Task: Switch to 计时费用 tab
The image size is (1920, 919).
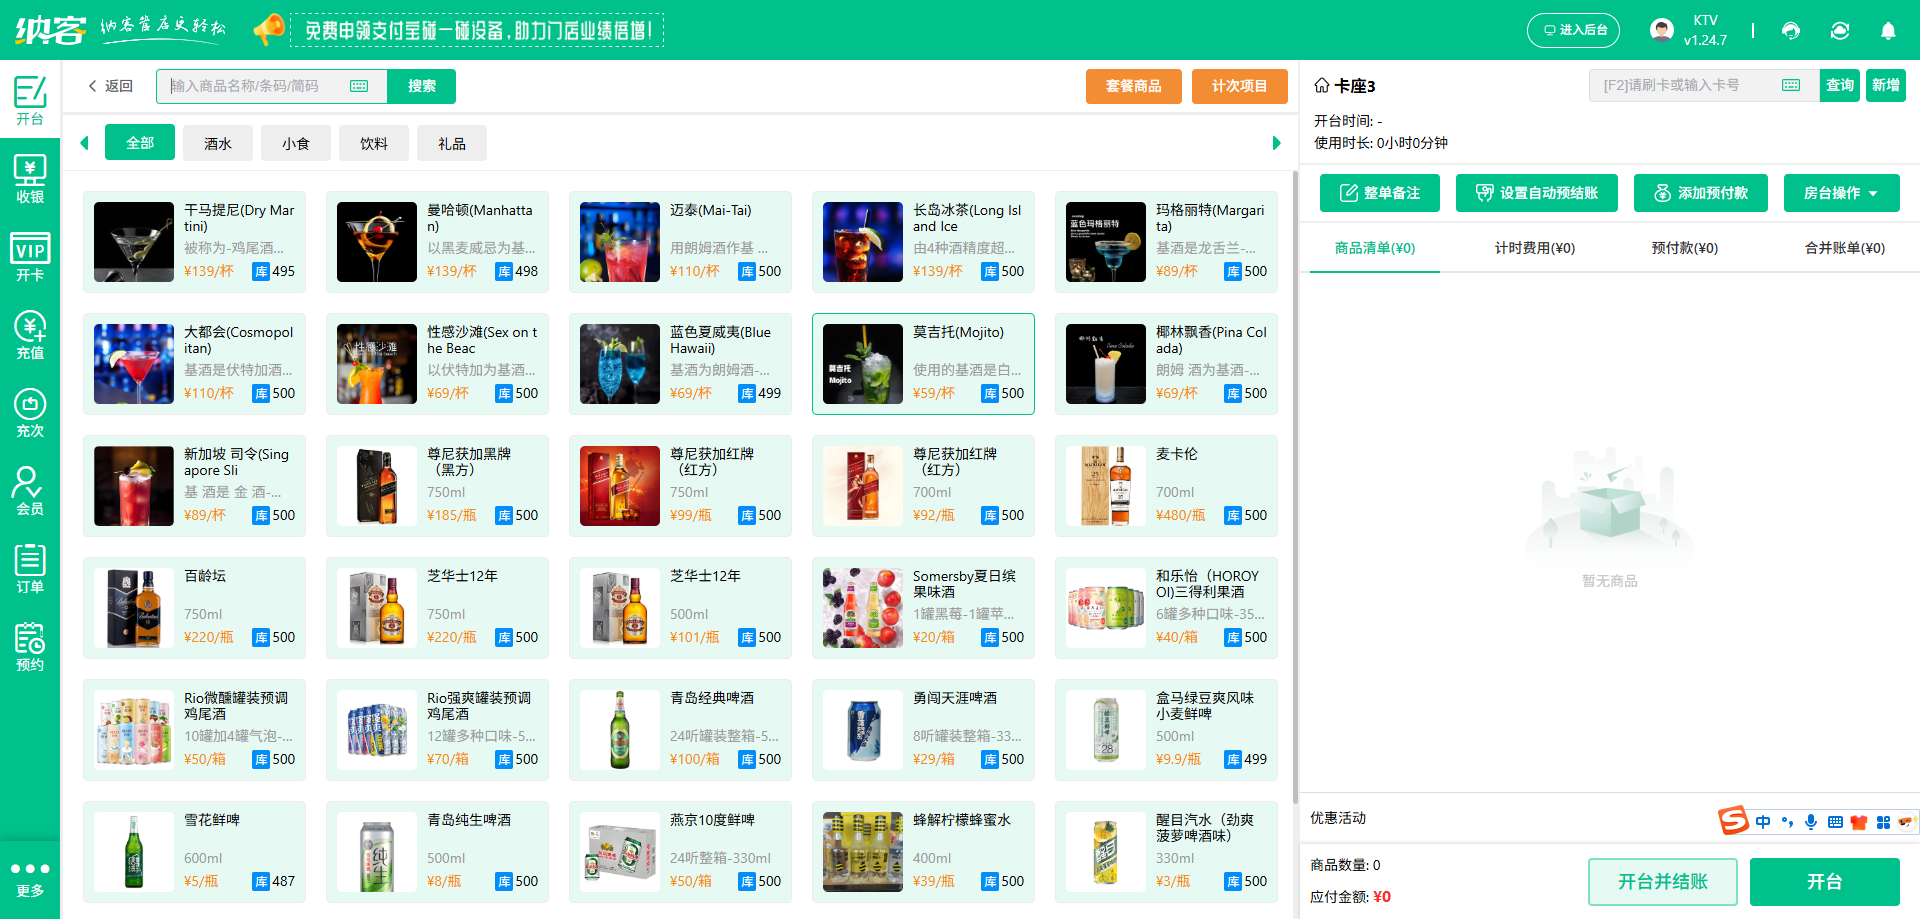Action: coord(1535,248)
